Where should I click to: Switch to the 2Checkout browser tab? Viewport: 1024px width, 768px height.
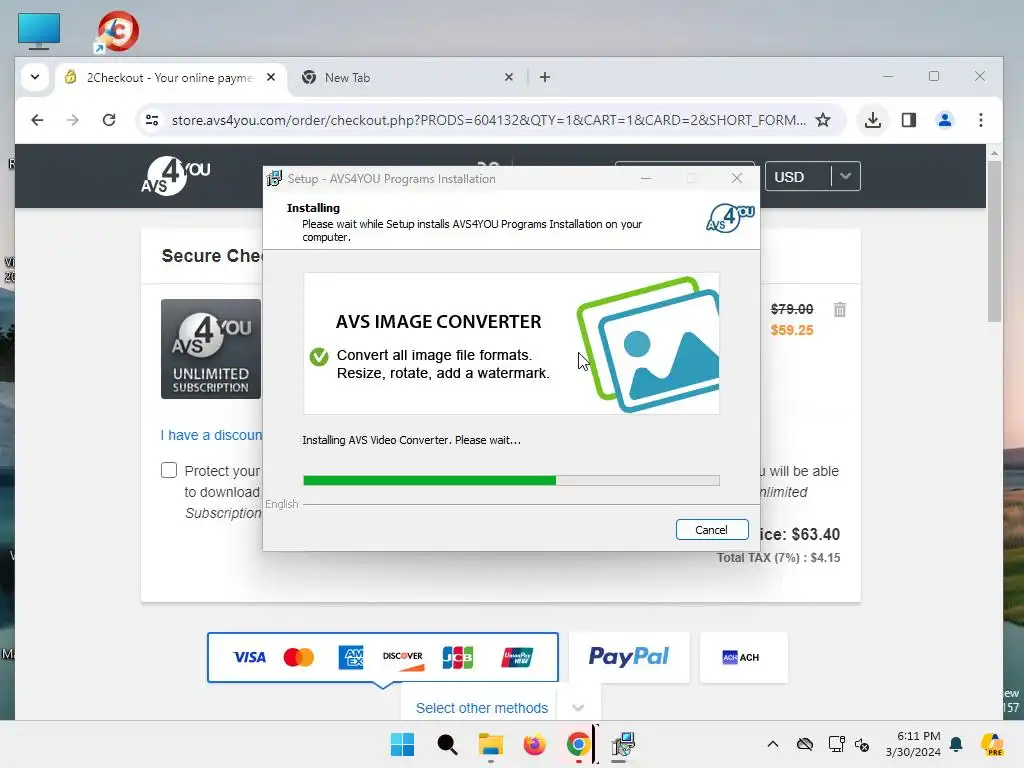click(170, 78)
